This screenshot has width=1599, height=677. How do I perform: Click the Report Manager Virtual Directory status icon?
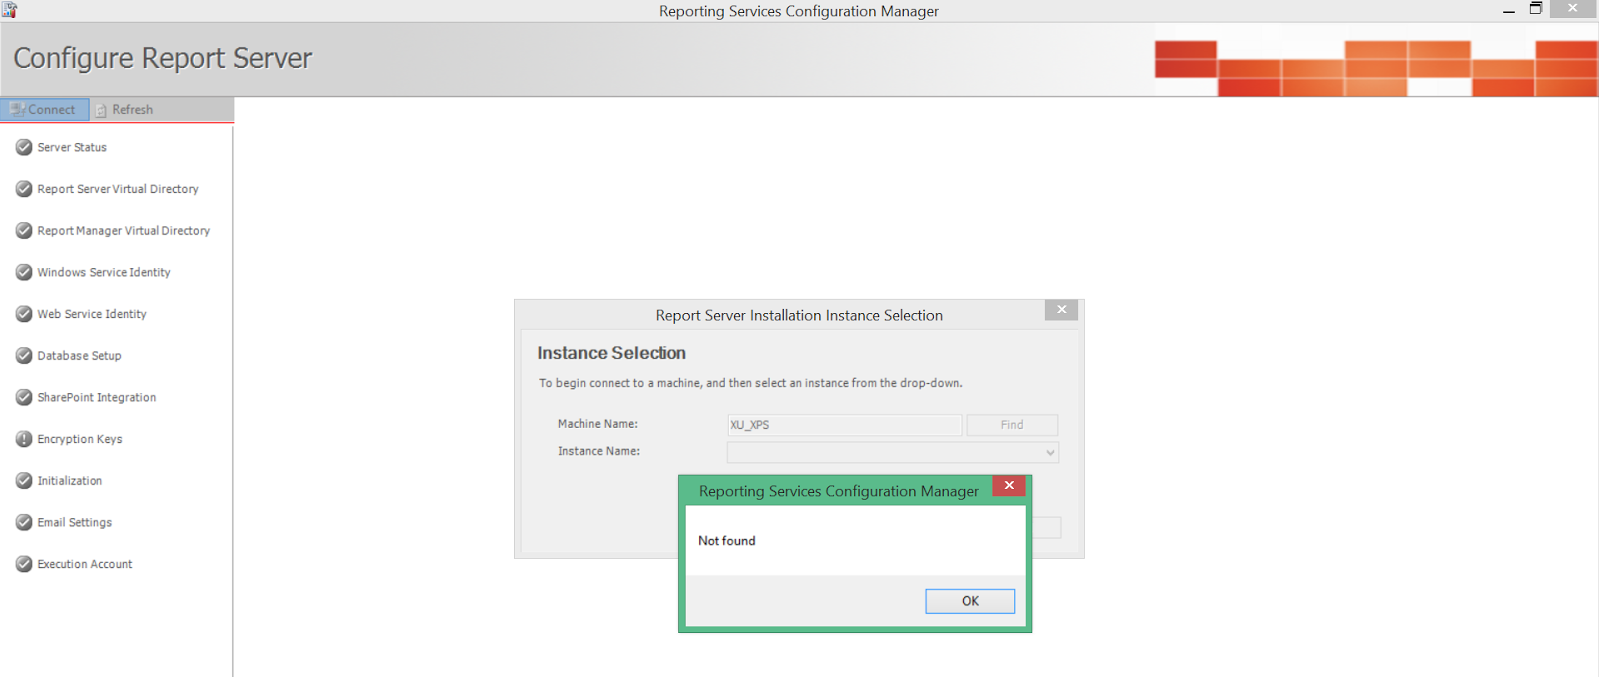coord(24,230)
